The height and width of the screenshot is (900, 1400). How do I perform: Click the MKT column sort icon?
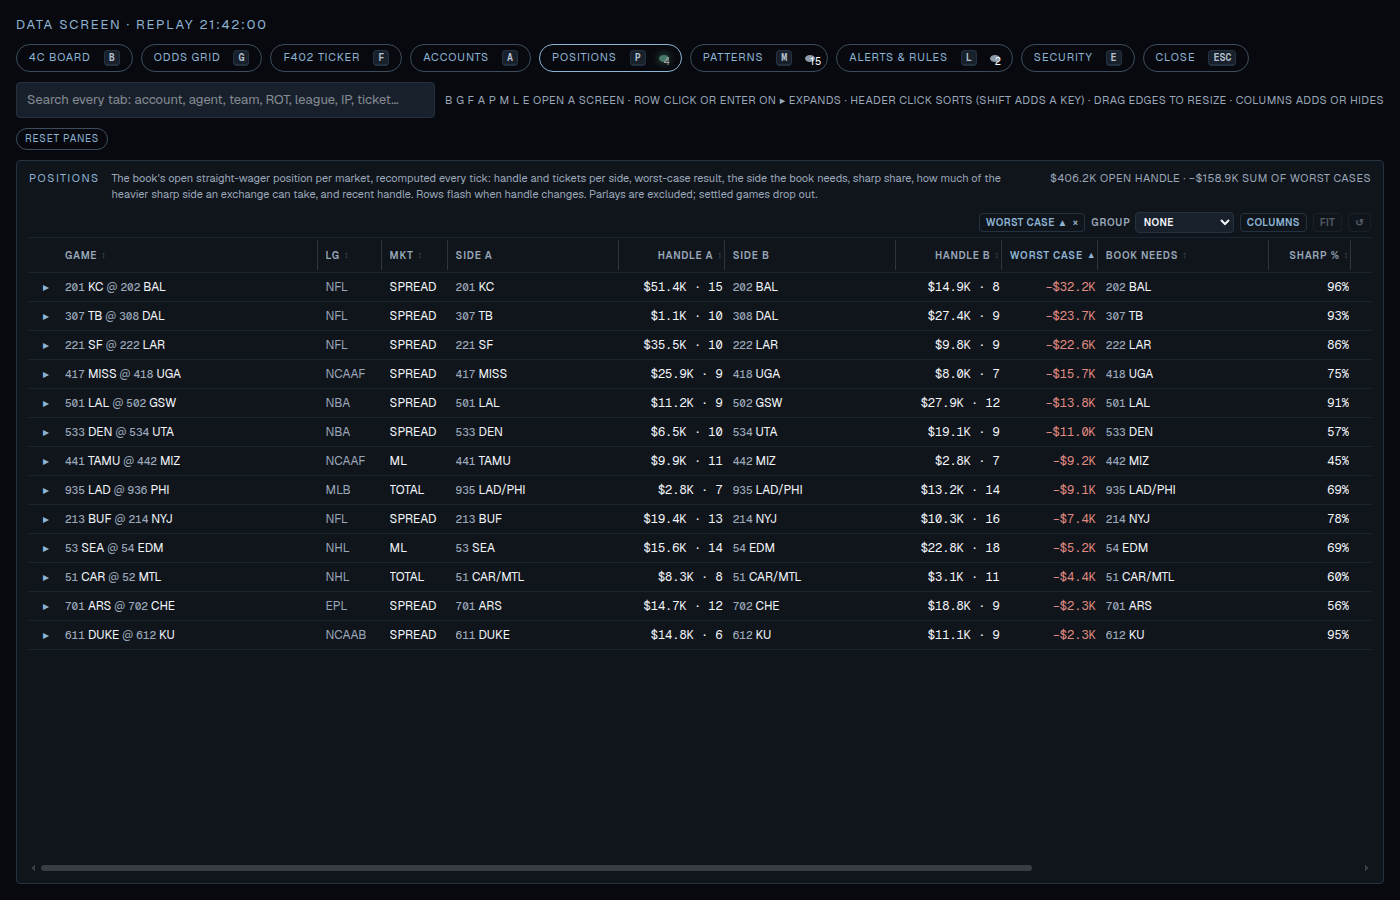click(420, 256)
